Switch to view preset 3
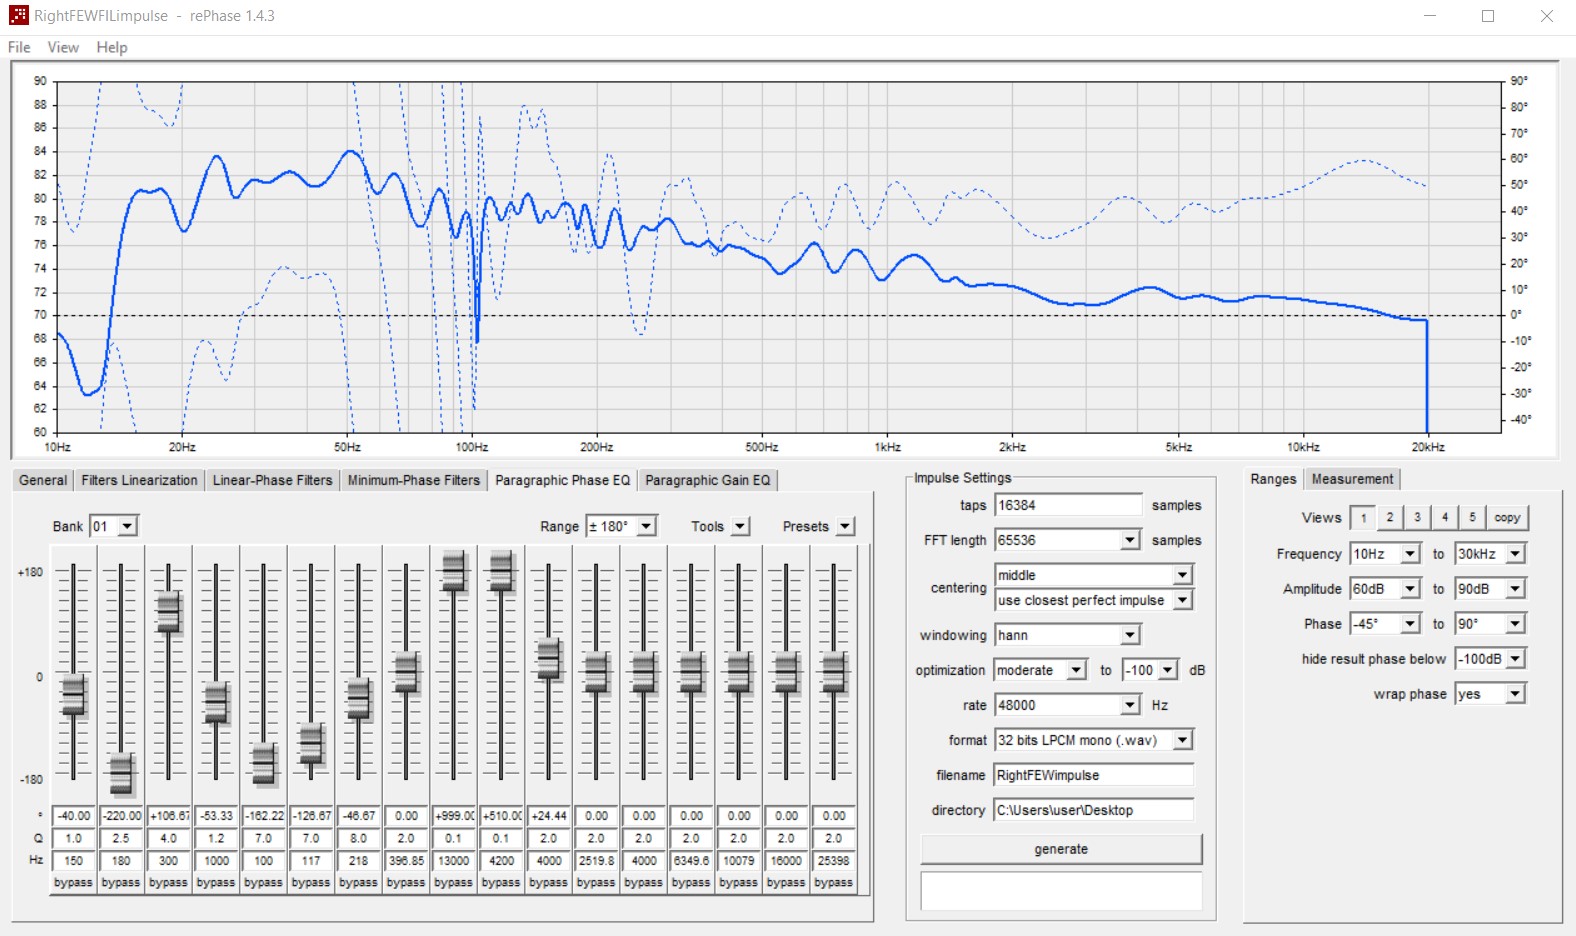1576x936 pixels. 1417,518
